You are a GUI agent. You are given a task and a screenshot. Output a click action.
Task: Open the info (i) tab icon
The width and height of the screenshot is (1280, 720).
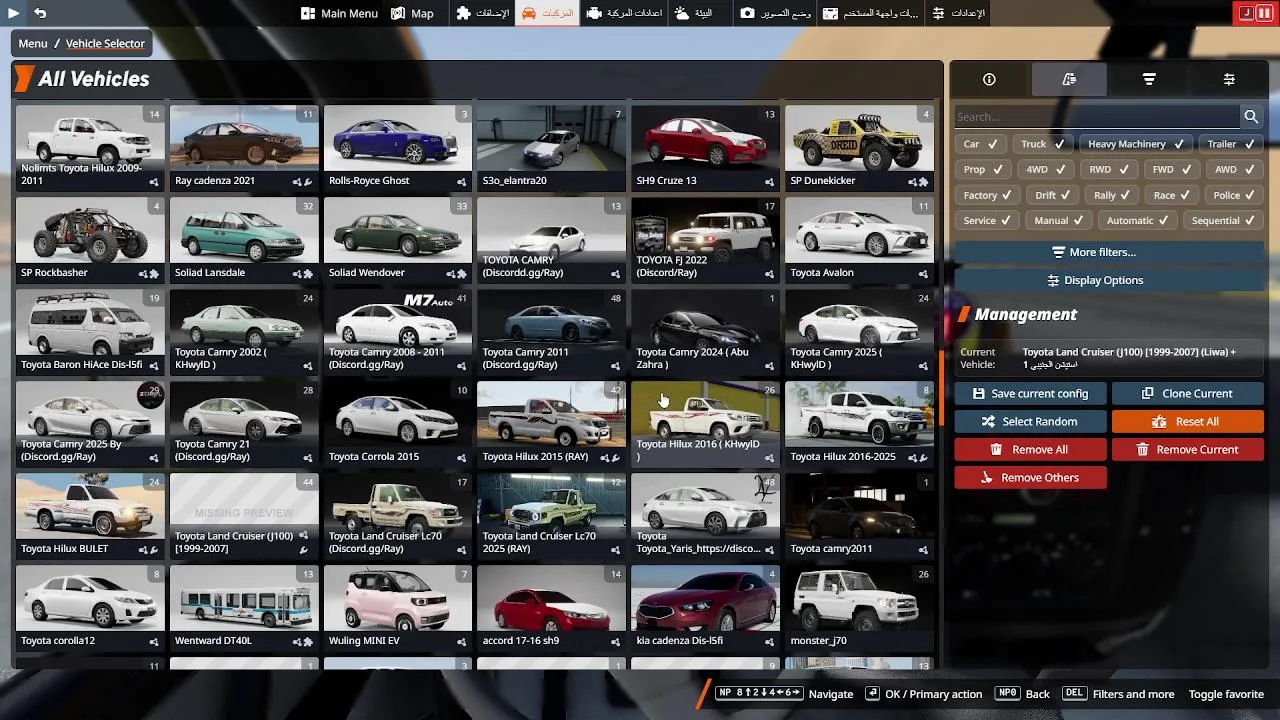click(x=989, y=79)
